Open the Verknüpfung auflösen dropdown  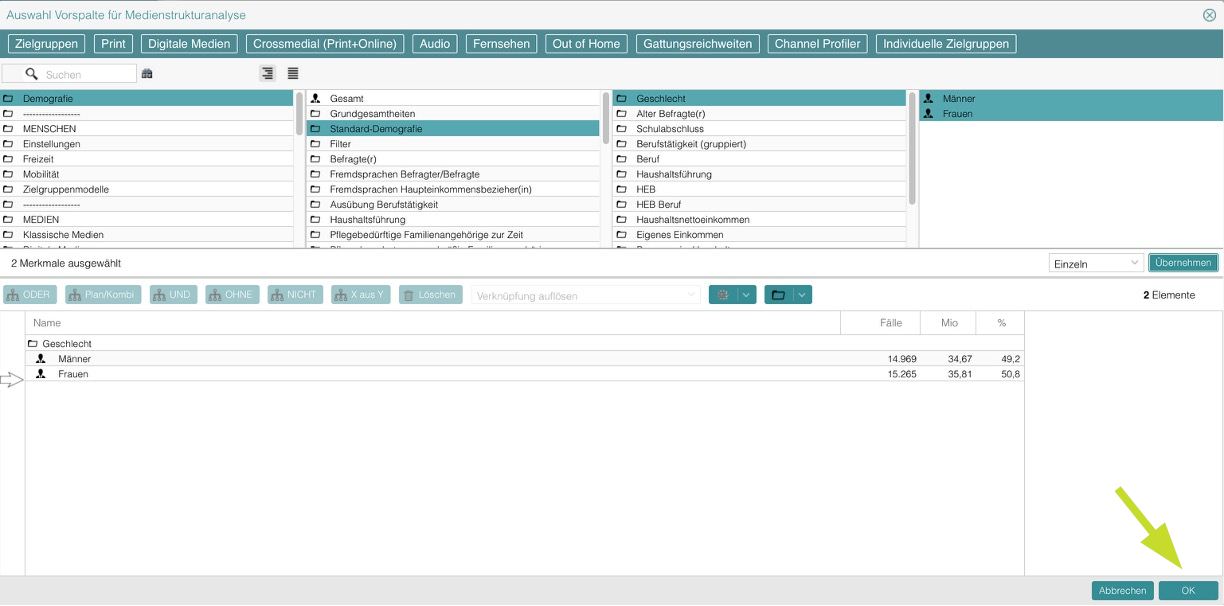click(x=585, y=295)
